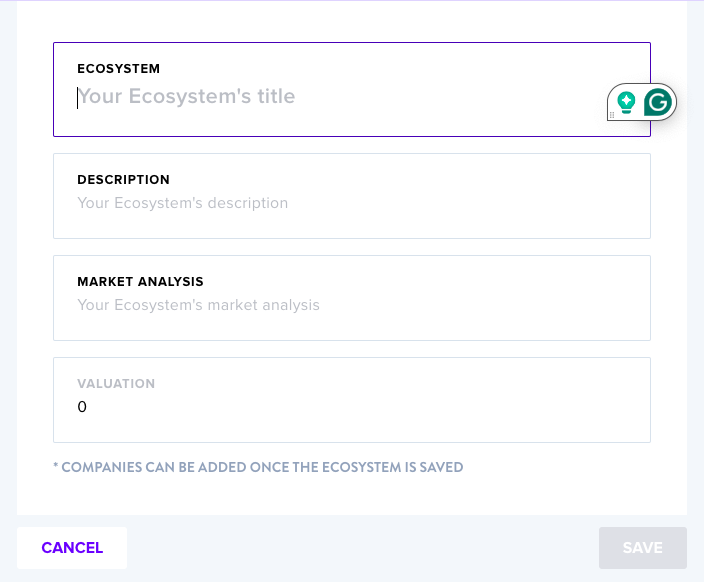Click the DESCRIPTION field label

123,180
